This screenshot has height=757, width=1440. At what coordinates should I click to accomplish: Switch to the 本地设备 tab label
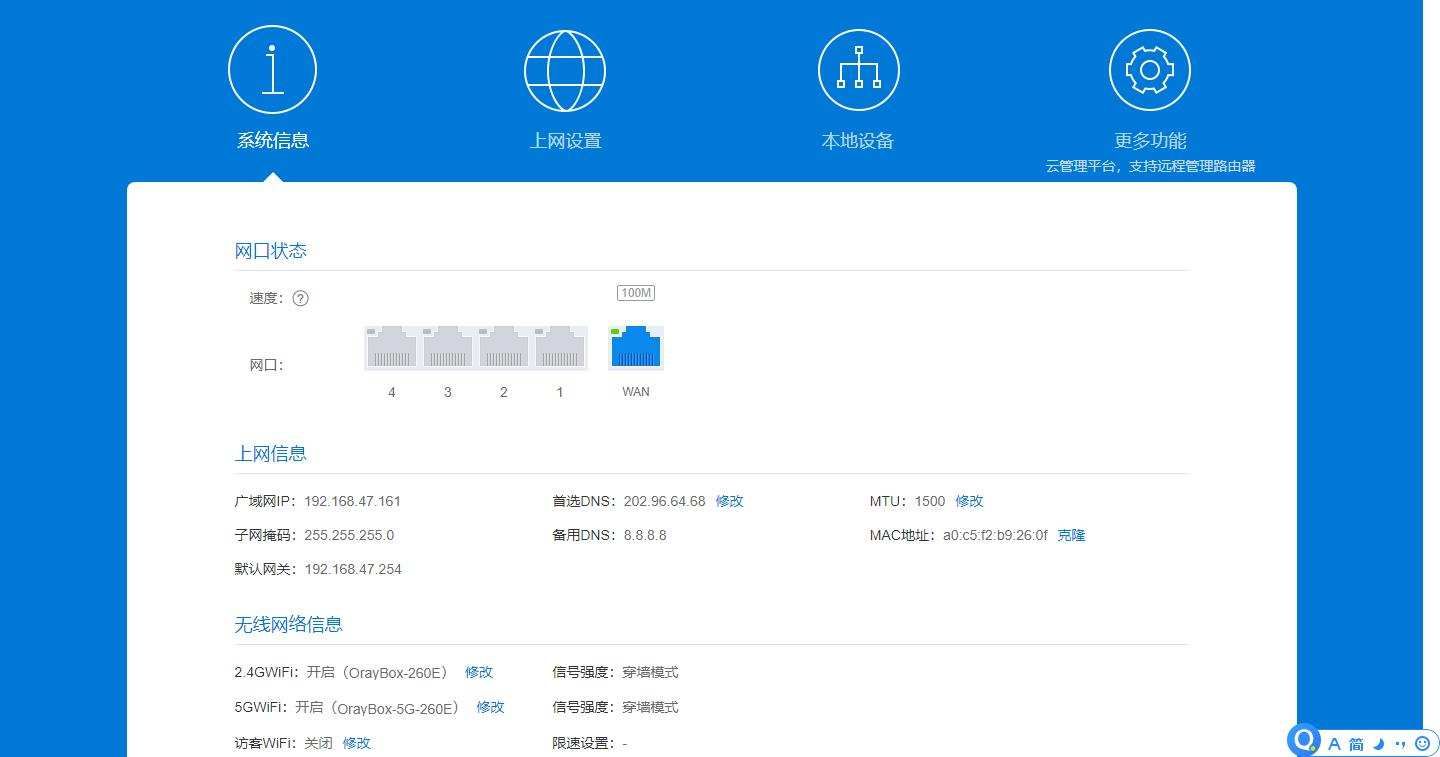(857, 141)
